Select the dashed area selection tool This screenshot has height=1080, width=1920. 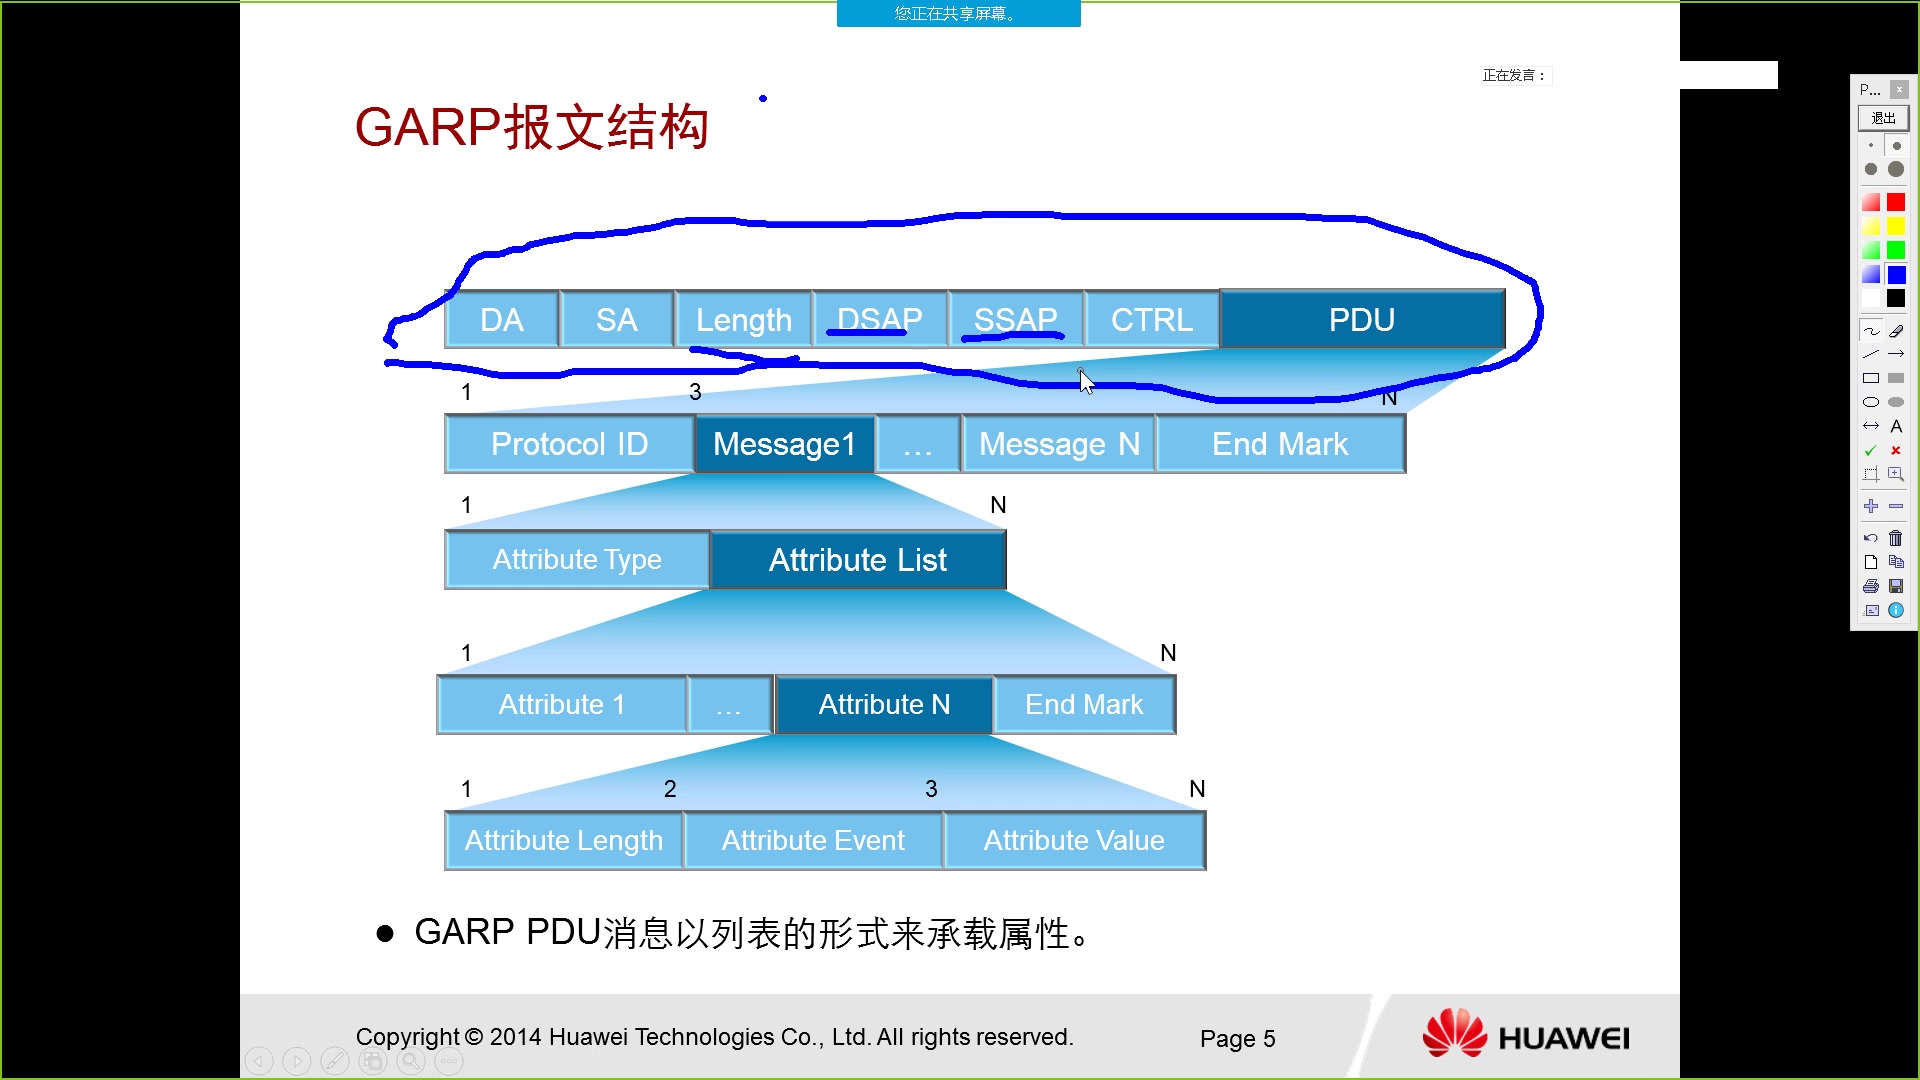coord(1871,474)
